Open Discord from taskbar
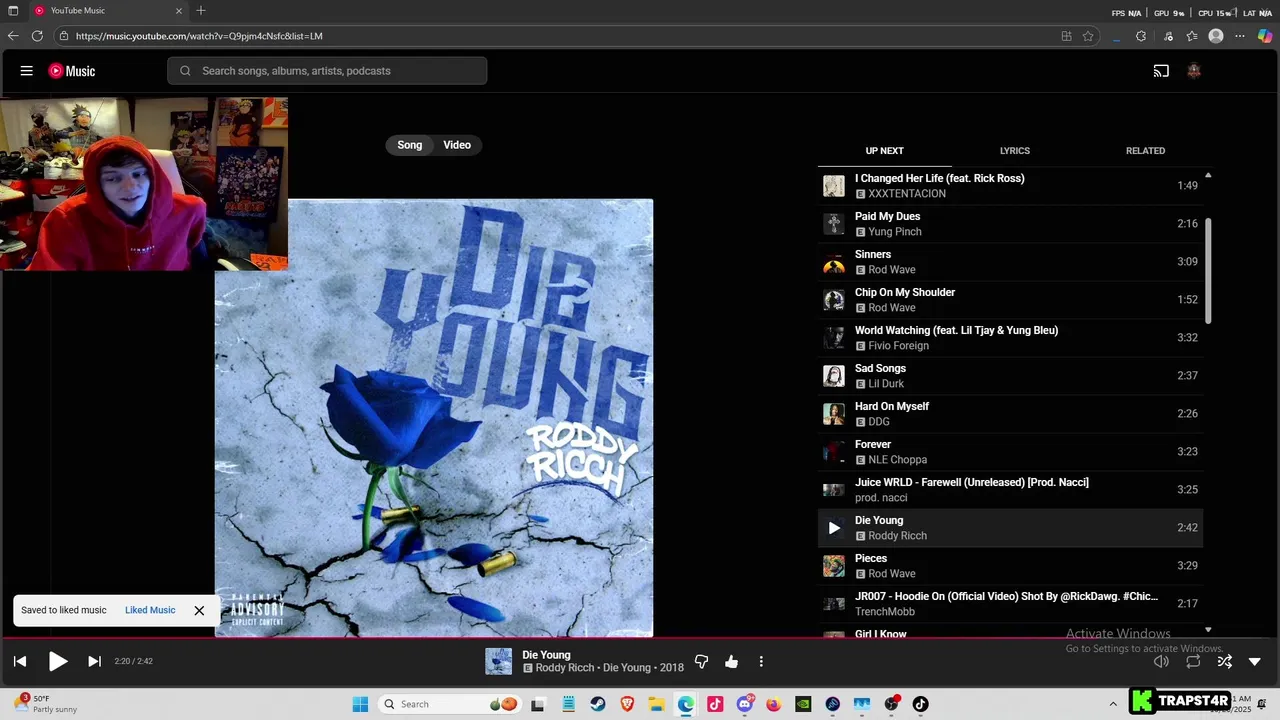 click(x=744, y=704)
